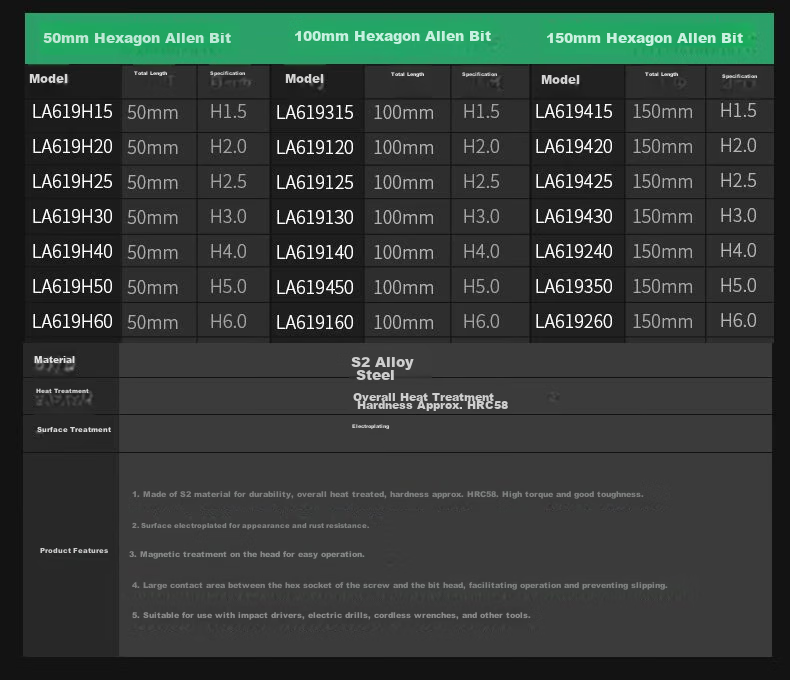
Task: Click the 50mm length beside LA619H30
Action: pyautogui.click(x=153, y=217)
